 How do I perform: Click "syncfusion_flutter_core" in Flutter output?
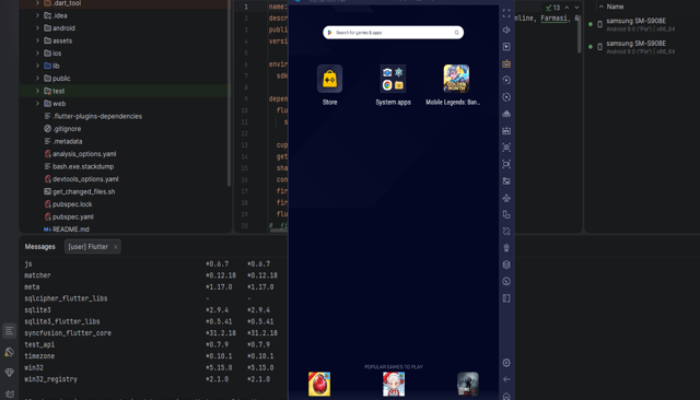click(68, 333)
